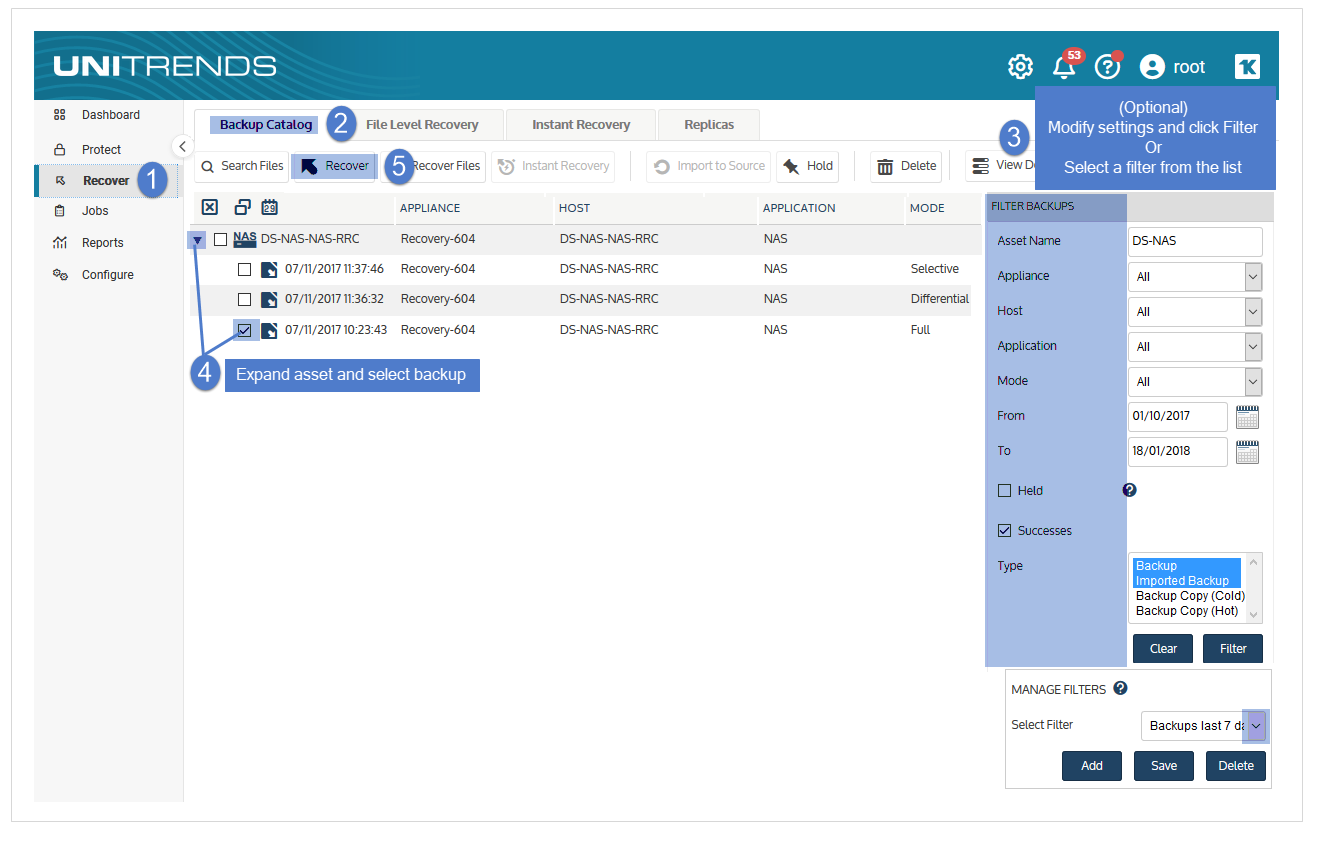Click the Kaseya K logo icon
Viewport: 1338px width, 851px height.
tap(1247, 67)
